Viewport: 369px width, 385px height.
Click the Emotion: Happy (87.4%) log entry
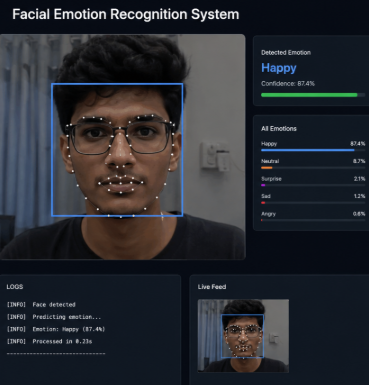tap(56, 329)
